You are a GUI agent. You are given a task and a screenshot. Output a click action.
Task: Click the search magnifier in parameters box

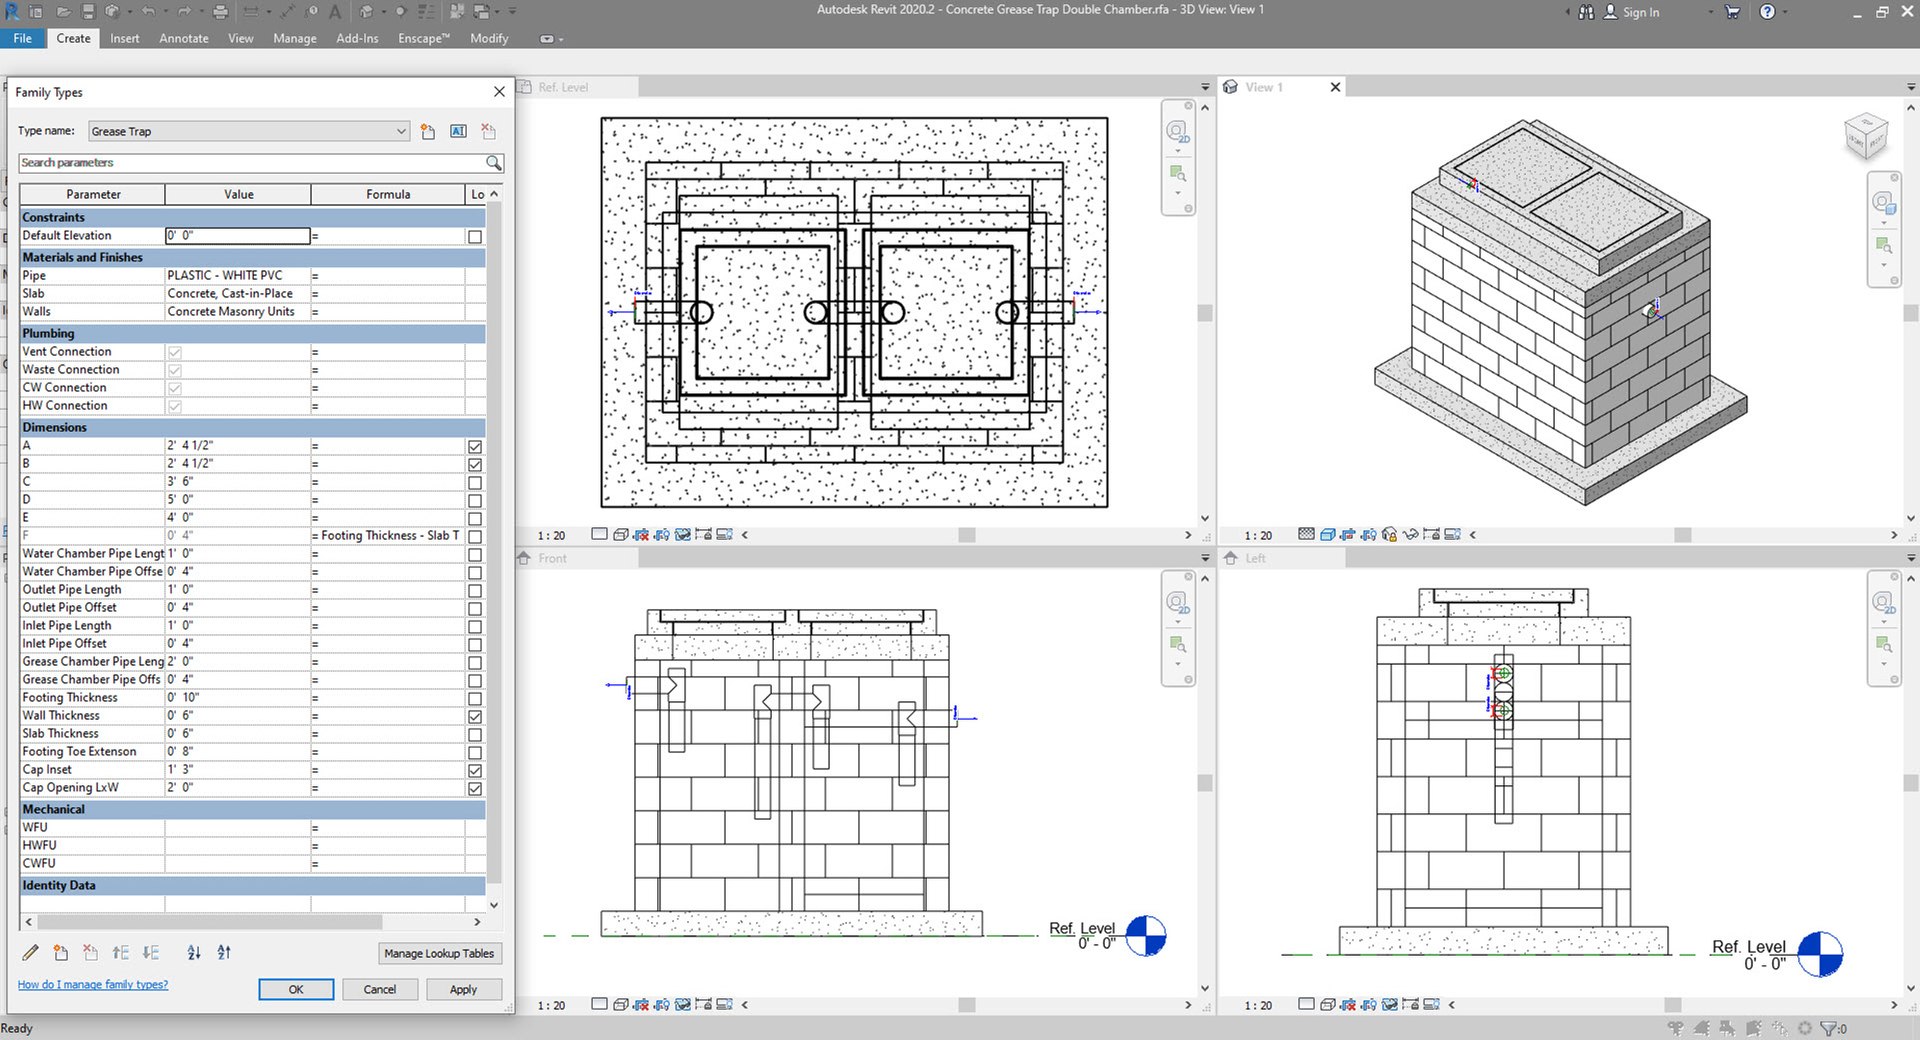(493, 162)
